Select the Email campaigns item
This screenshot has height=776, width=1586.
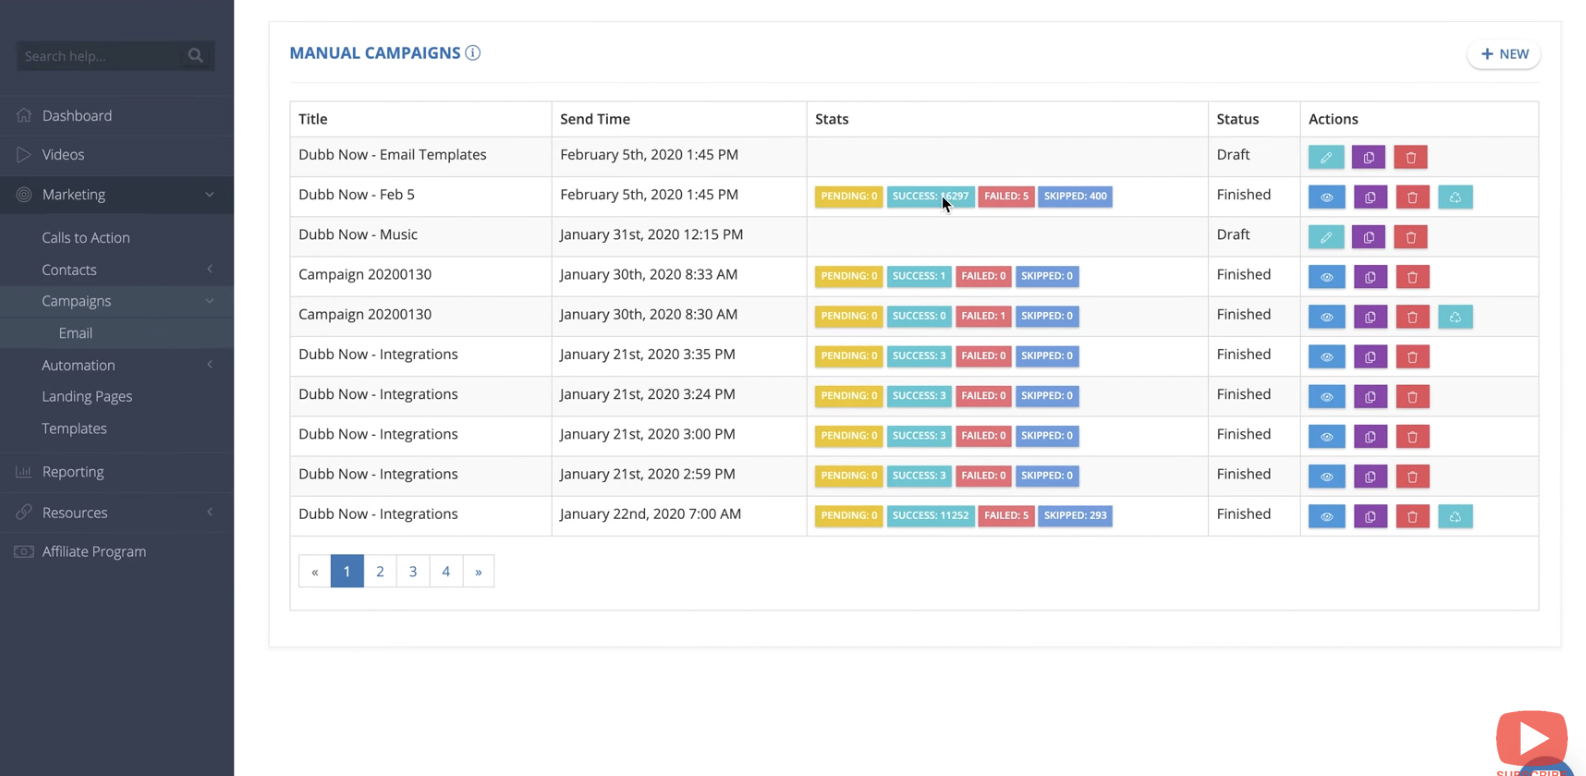pyautogui.click(x=75, y=333)
